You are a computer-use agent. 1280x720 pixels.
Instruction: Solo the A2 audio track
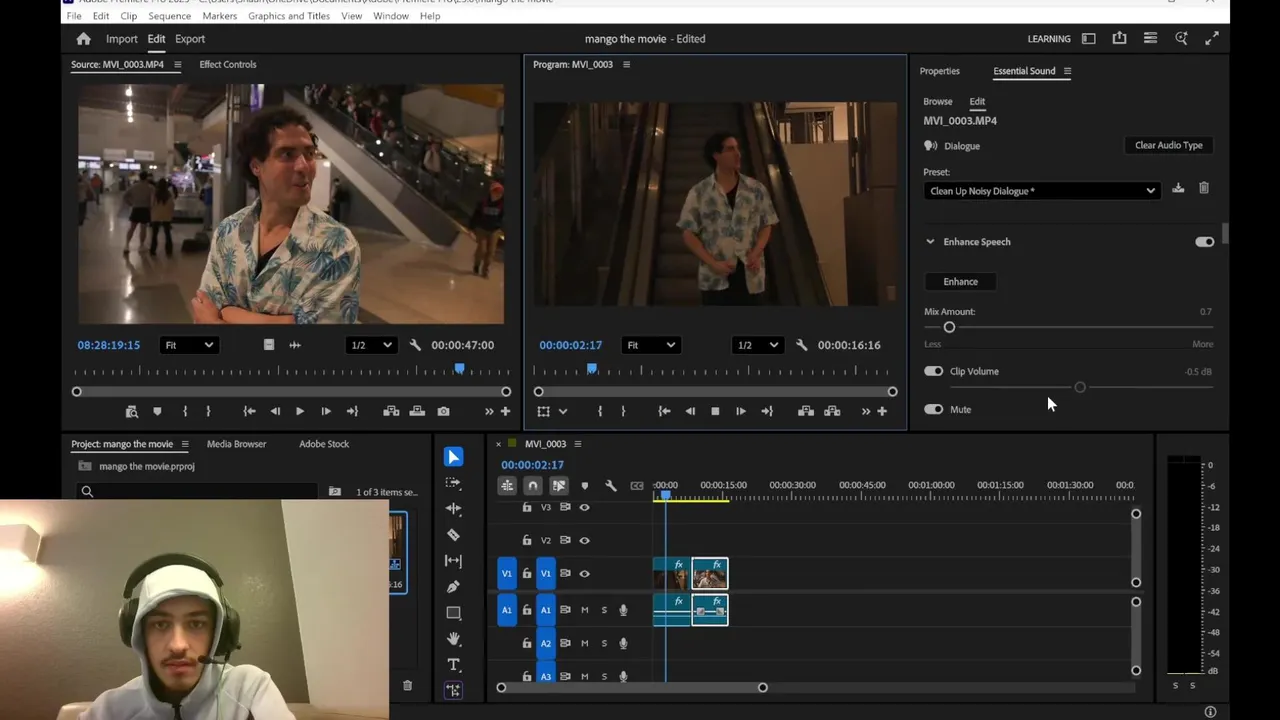tap(604, 643)
